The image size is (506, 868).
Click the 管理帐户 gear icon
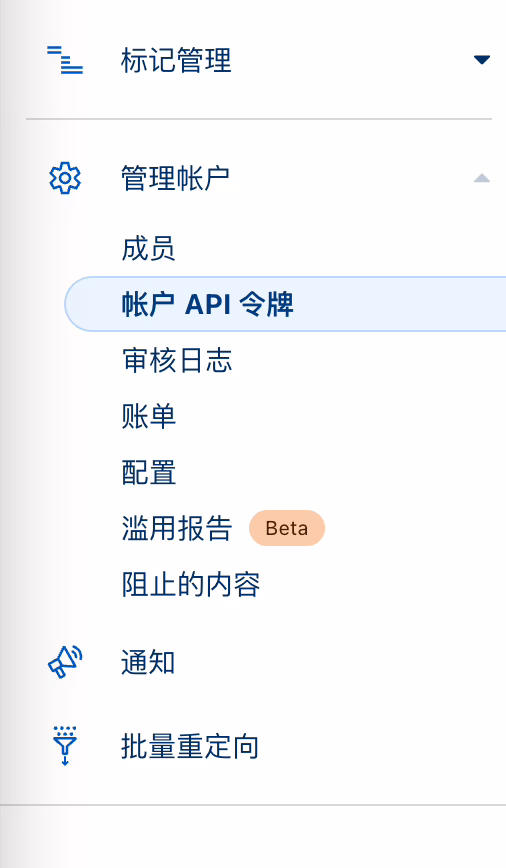coord(65,178)
